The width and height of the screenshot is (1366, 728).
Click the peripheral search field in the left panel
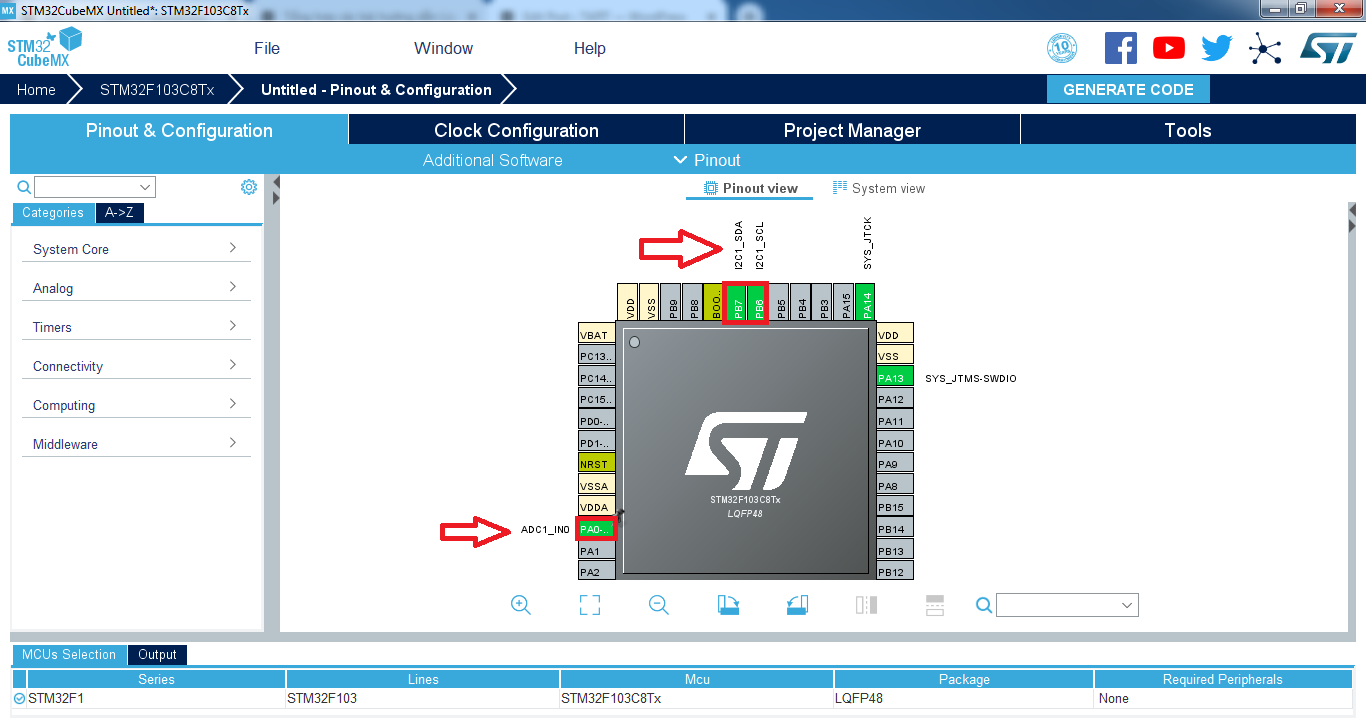click(x=94, y=187)
